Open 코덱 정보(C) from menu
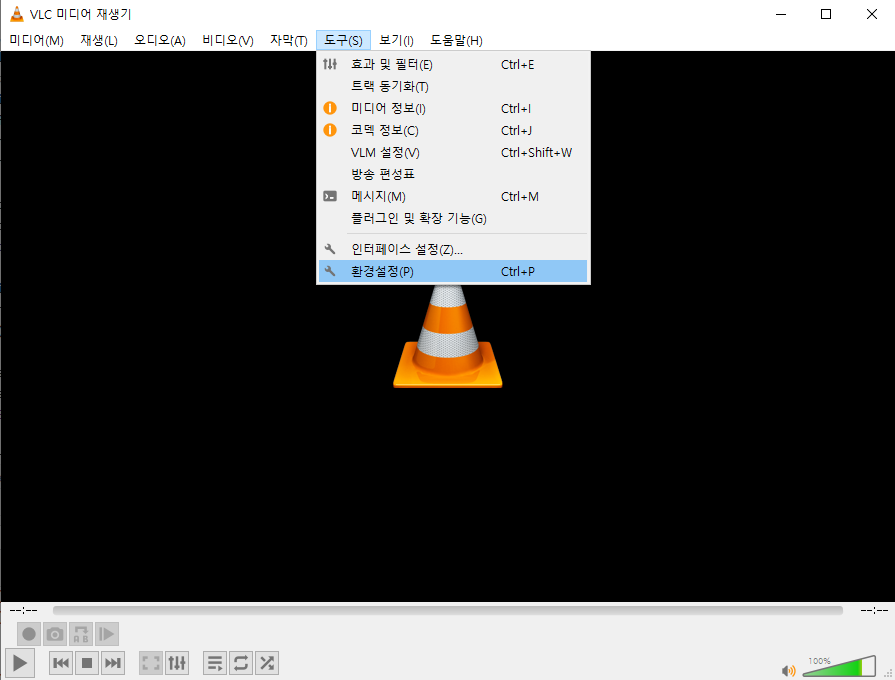This screenshot has width=895, height=680. (x=453, y=130)
